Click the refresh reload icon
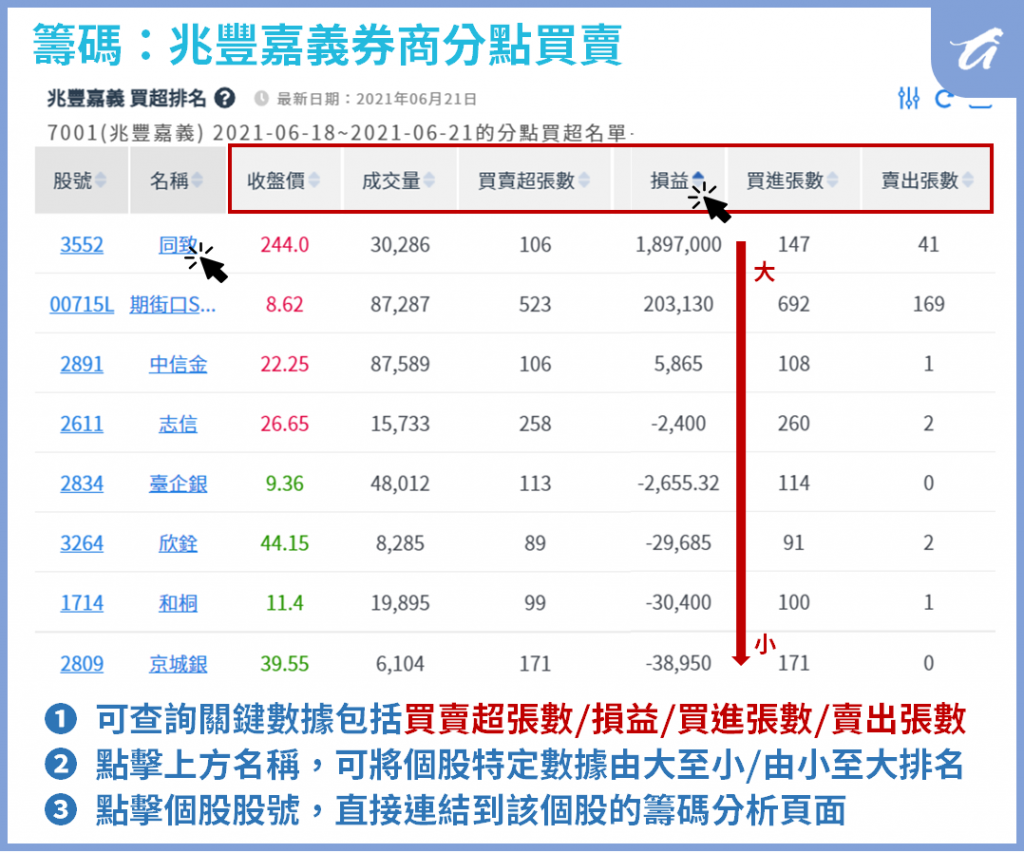 [944, 99]
